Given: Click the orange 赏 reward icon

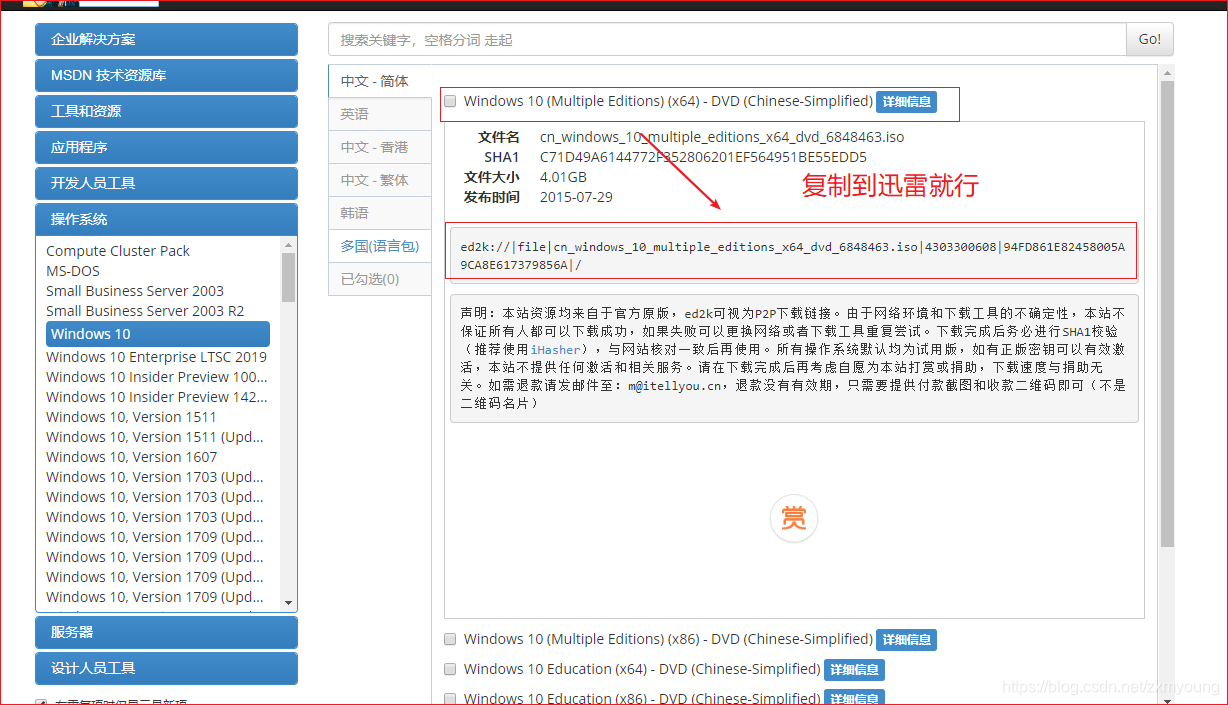Looking at the screenshot, I should (793, 518).
